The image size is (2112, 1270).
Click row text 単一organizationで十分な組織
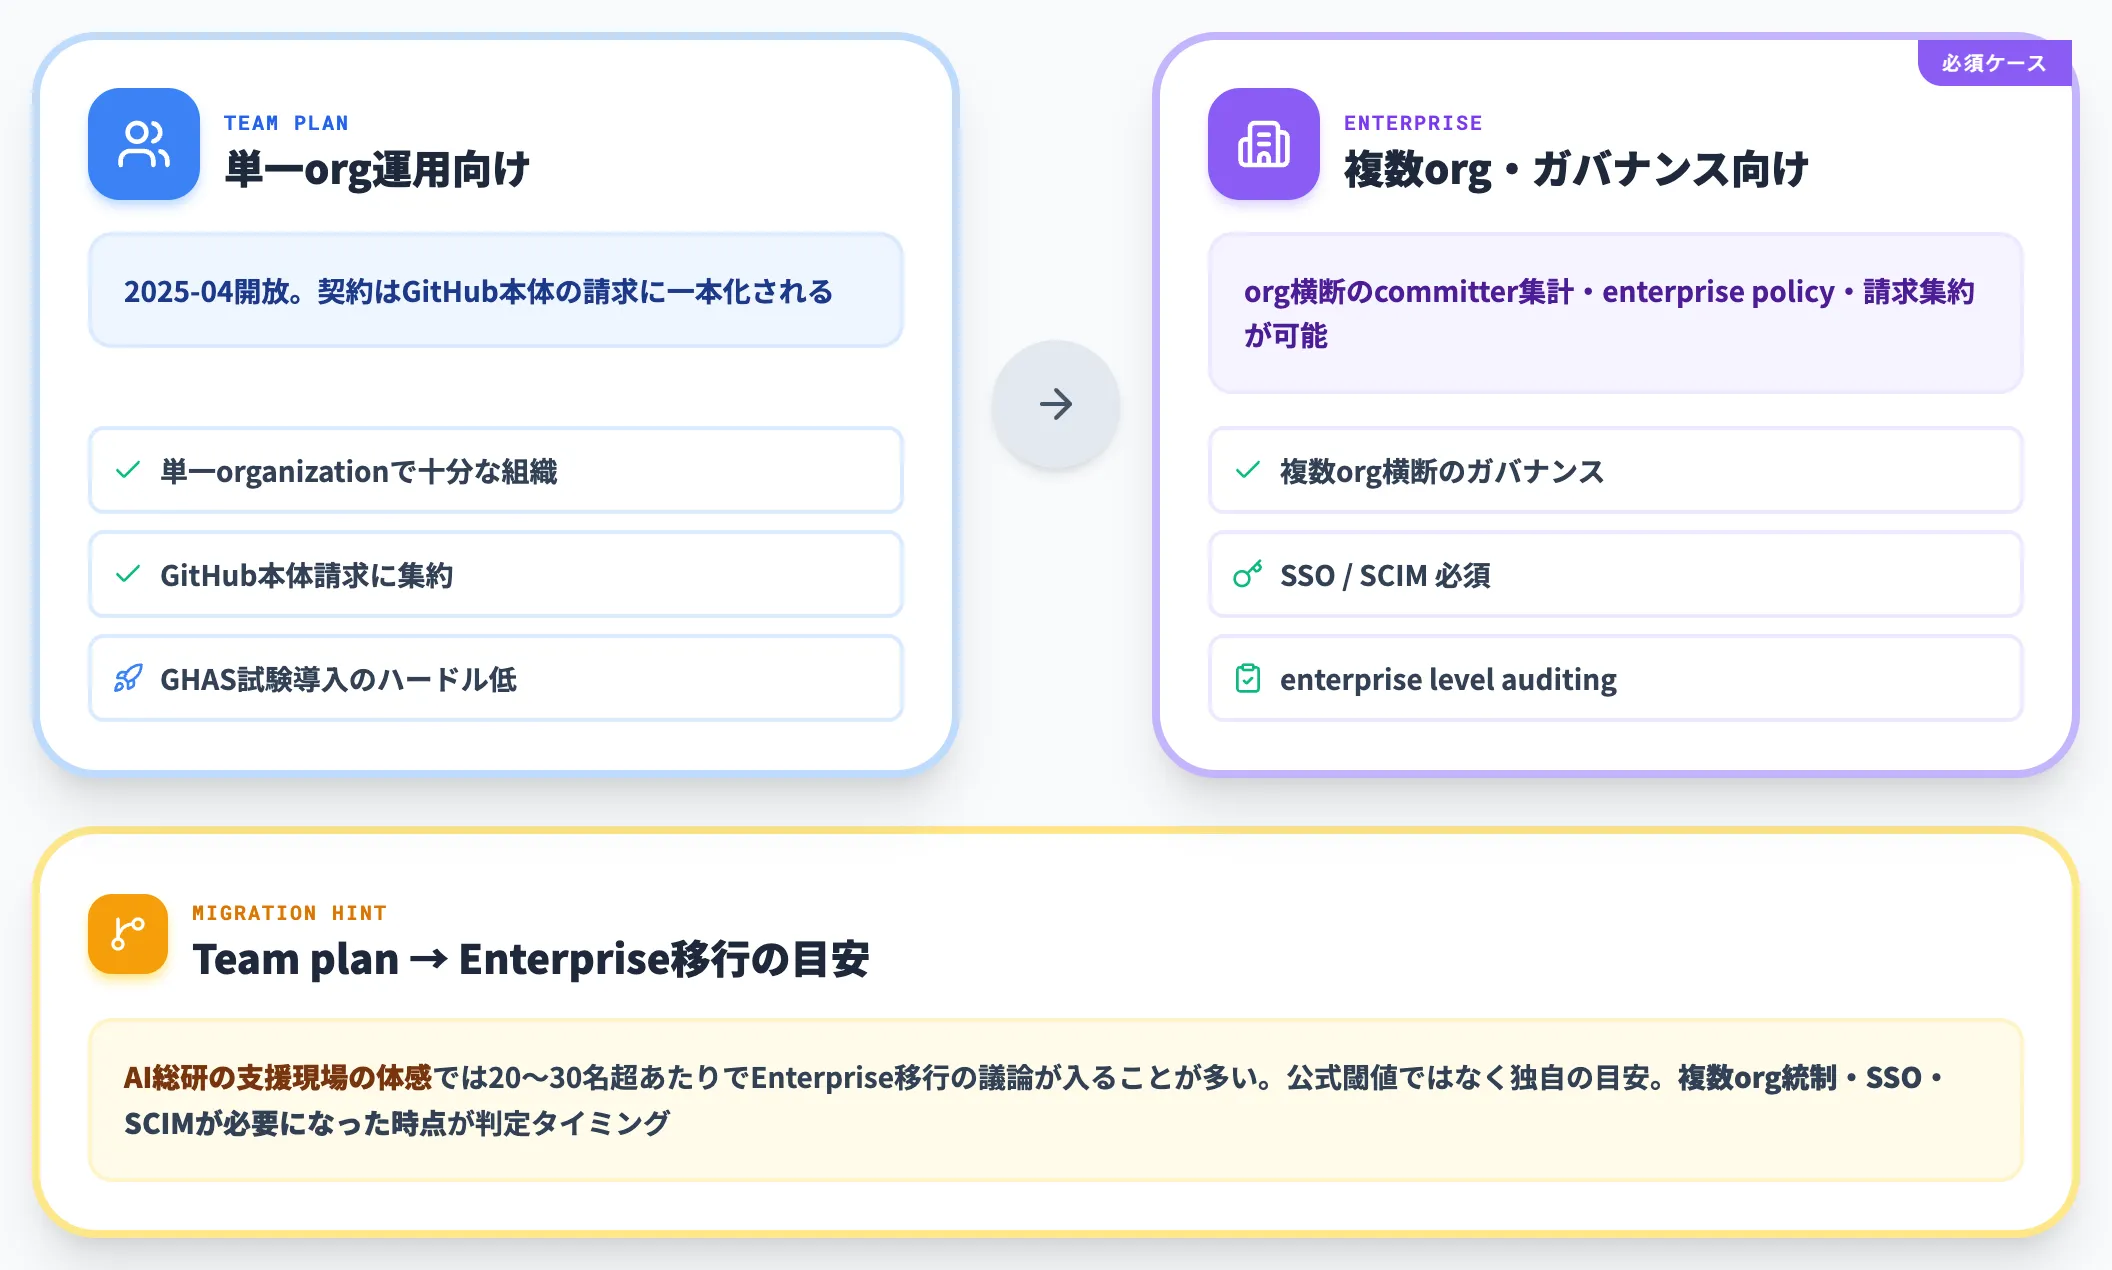(x=359, y=471)
